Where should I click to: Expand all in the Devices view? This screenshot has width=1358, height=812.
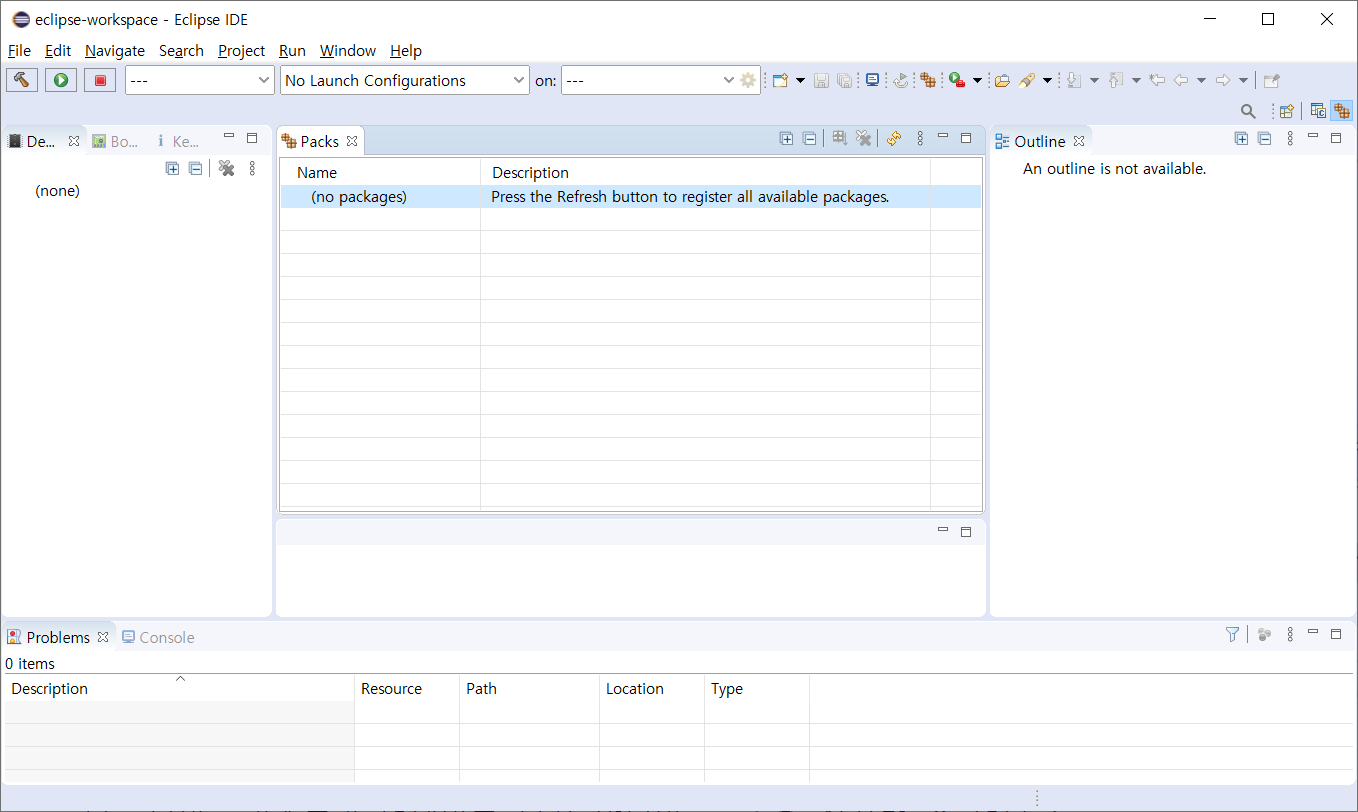(172, 168)
